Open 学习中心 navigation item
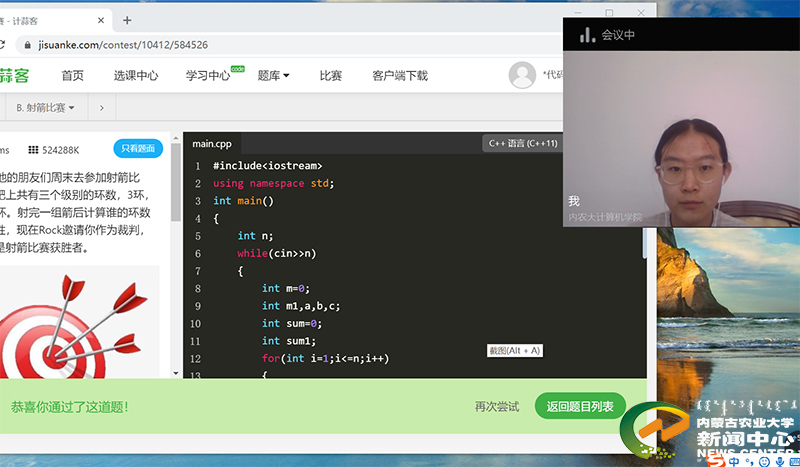 coord(208,76)
